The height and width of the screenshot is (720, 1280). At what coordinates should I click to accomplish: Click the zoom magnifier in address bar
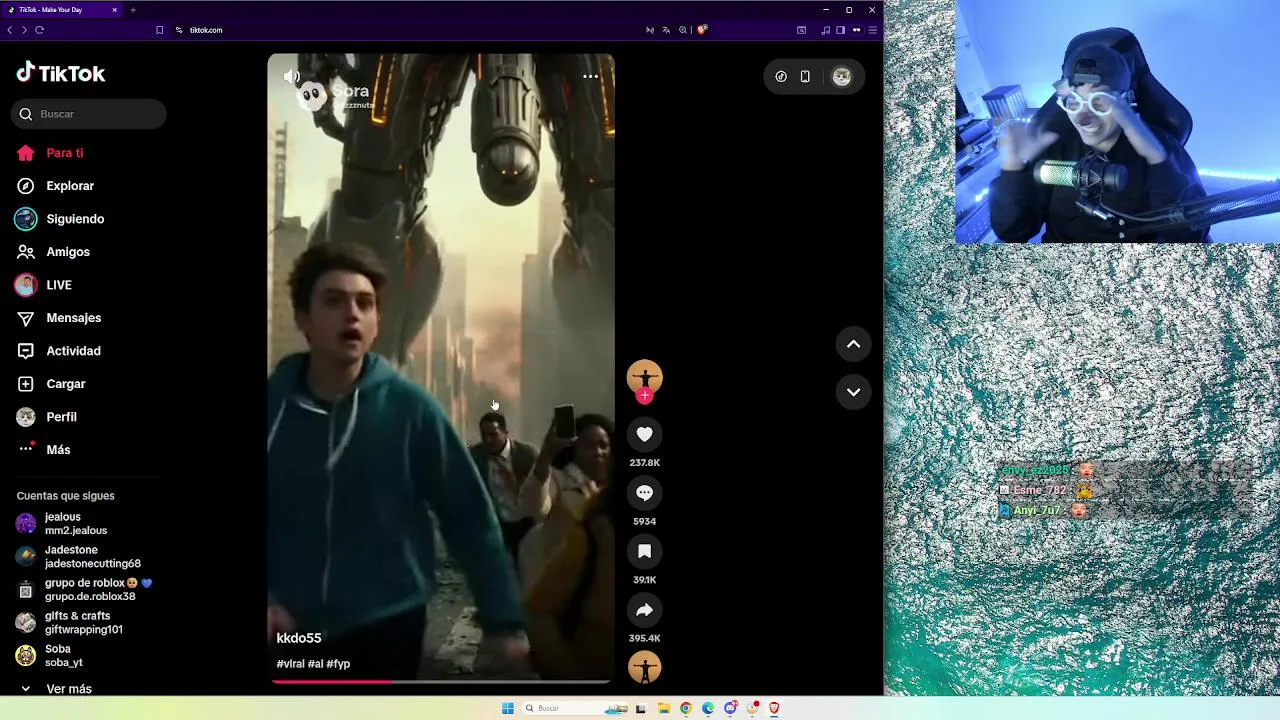tap(683, 30)
